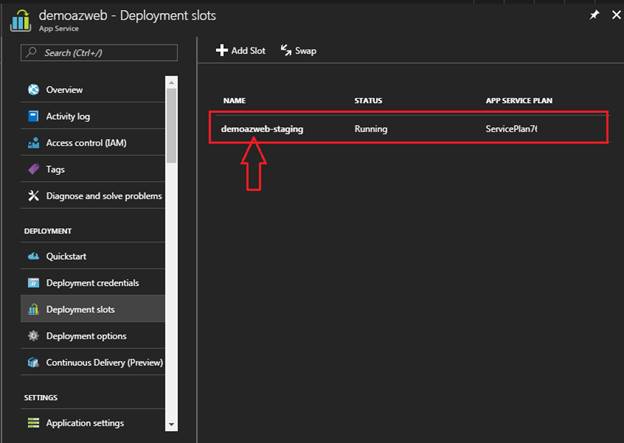Select the Tags icon
Screen dimensions: 624x443
(33, 169)
